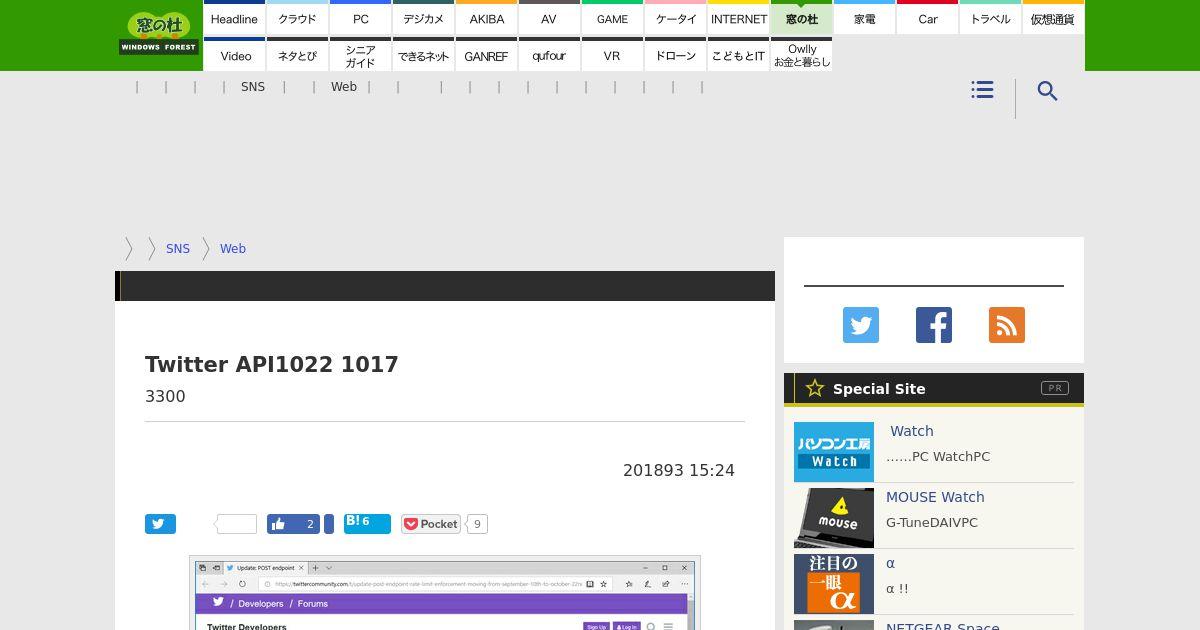Share article with Twitter bird button
Viewport: 1200px width, 630px height.
(160, 524)
